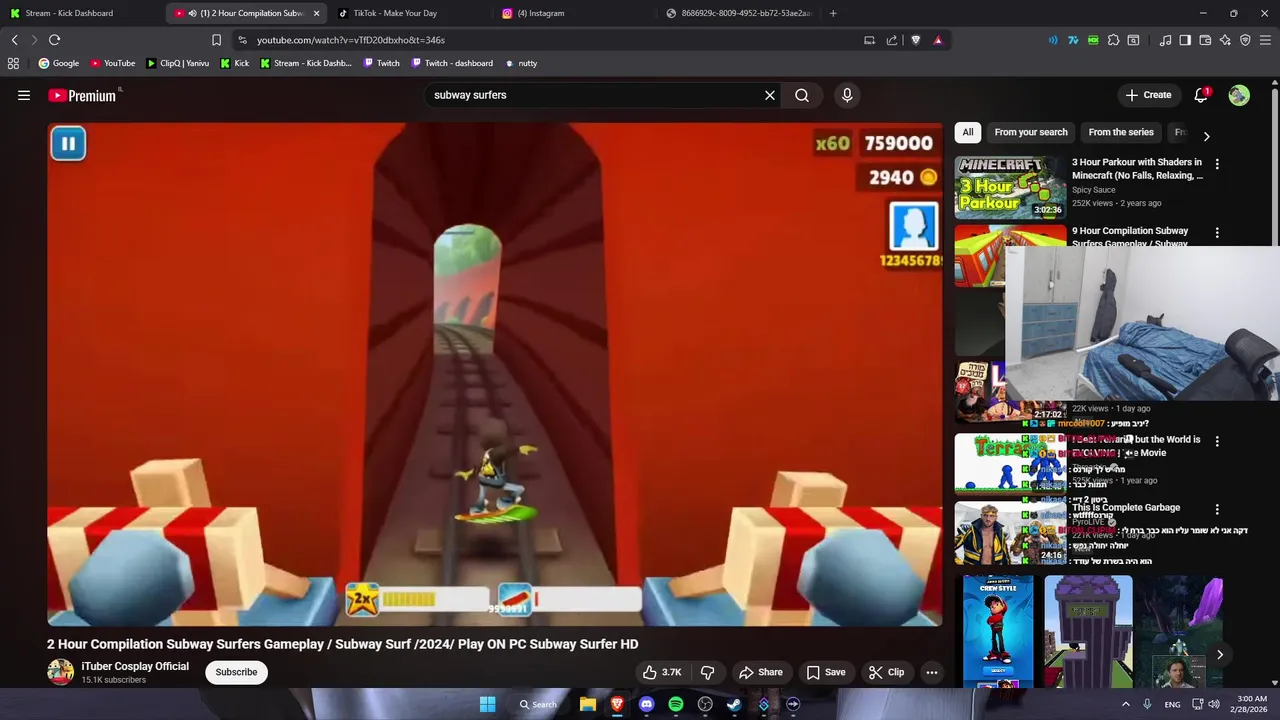Open the ClipQ | Yanivu bookmark

click(178, 63)
